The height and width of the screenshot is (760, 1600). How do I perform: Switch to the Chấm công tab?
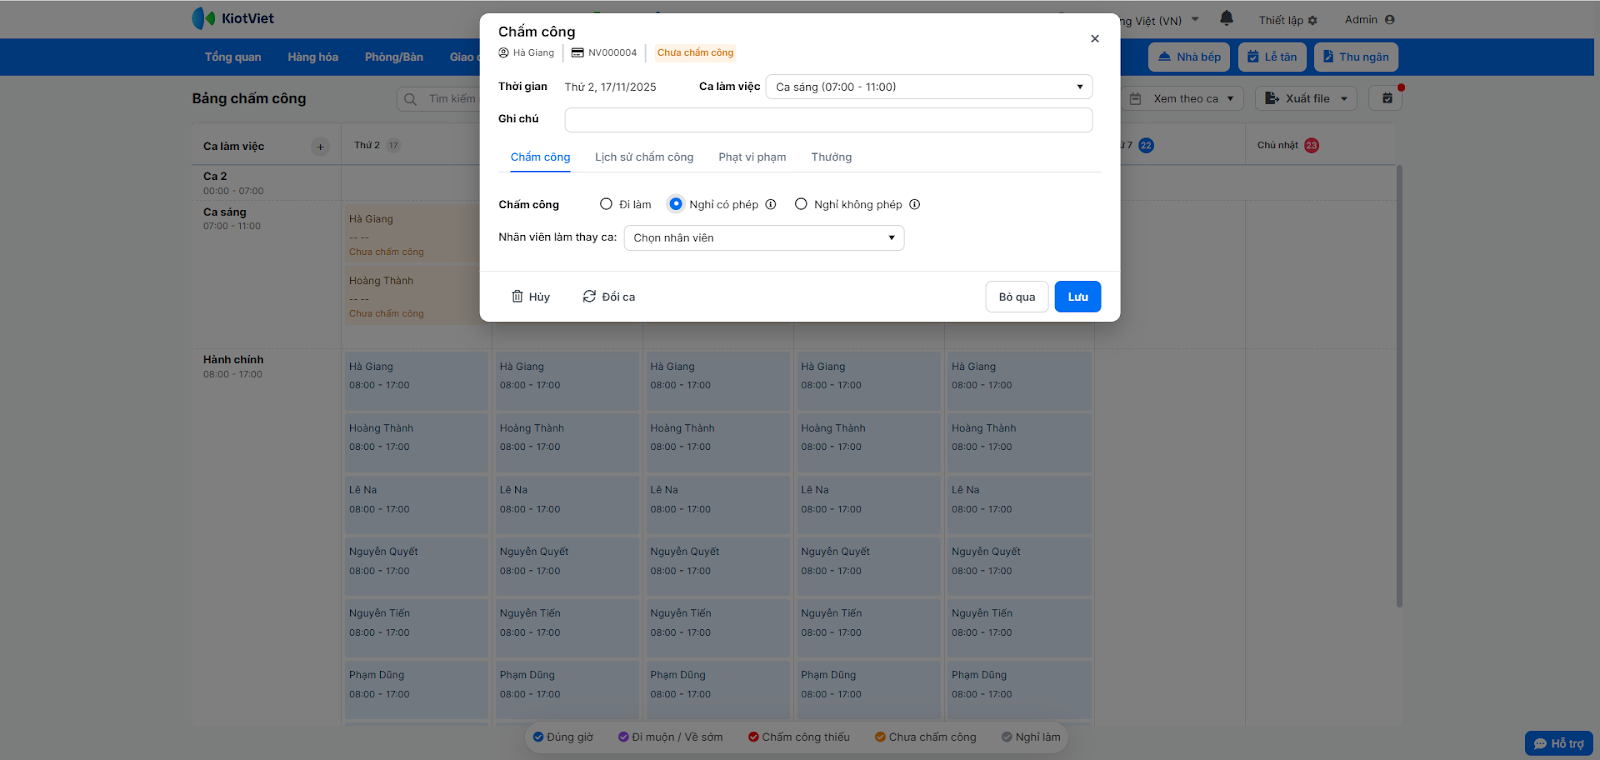540,158
